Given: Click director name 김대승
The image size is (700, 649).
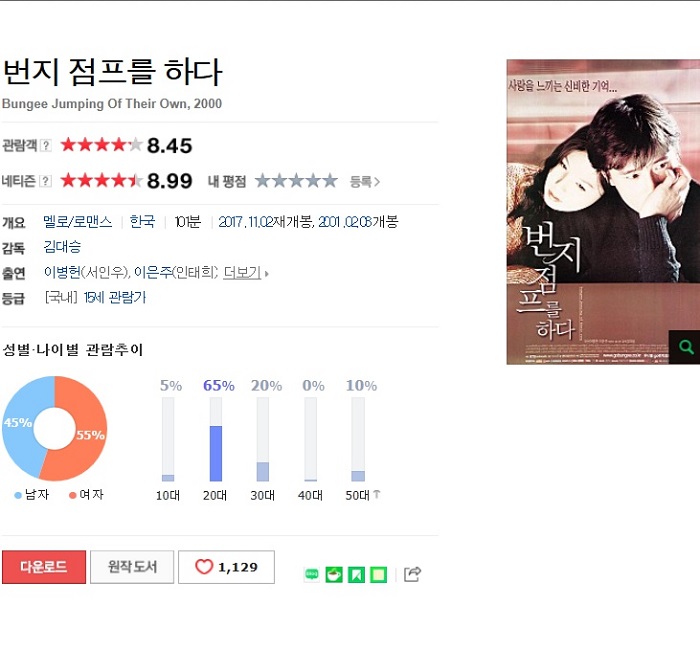Looking at the screenshot, I should click(x=62, y=246).
